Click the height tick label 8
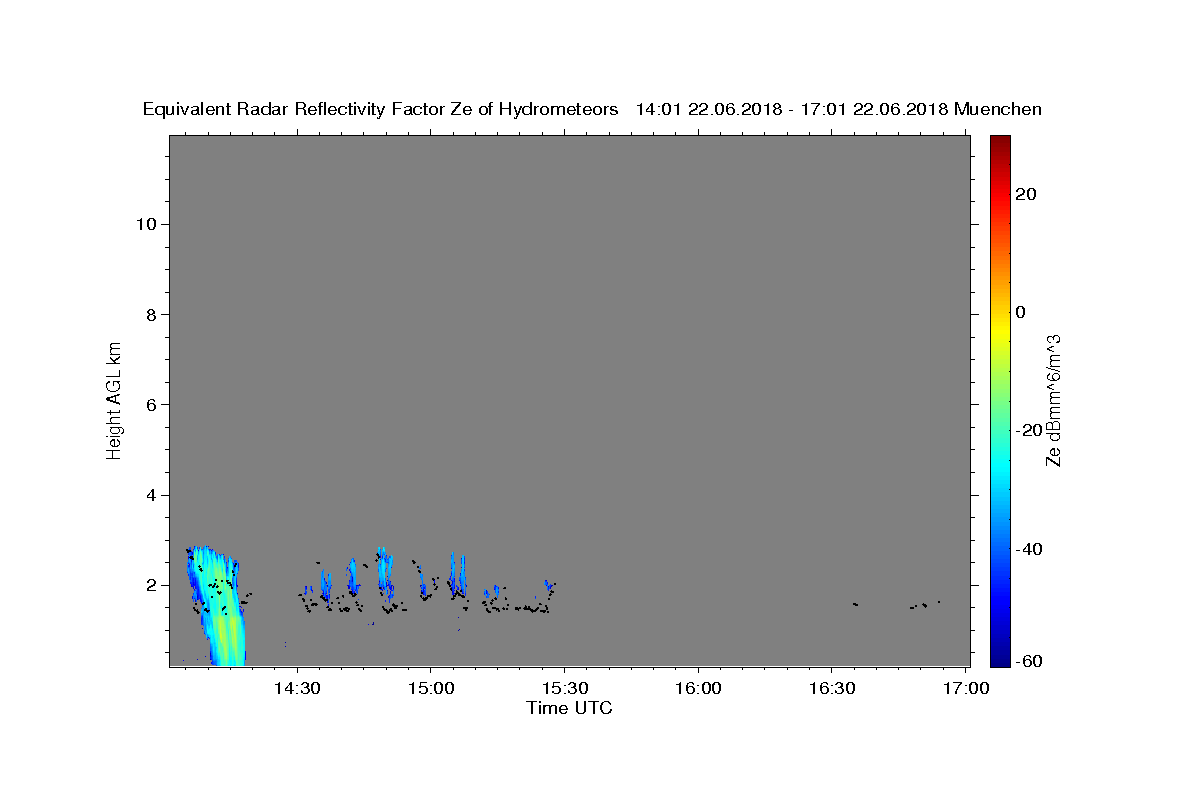This screenshot has height=800, width=1200. point(150,314)
